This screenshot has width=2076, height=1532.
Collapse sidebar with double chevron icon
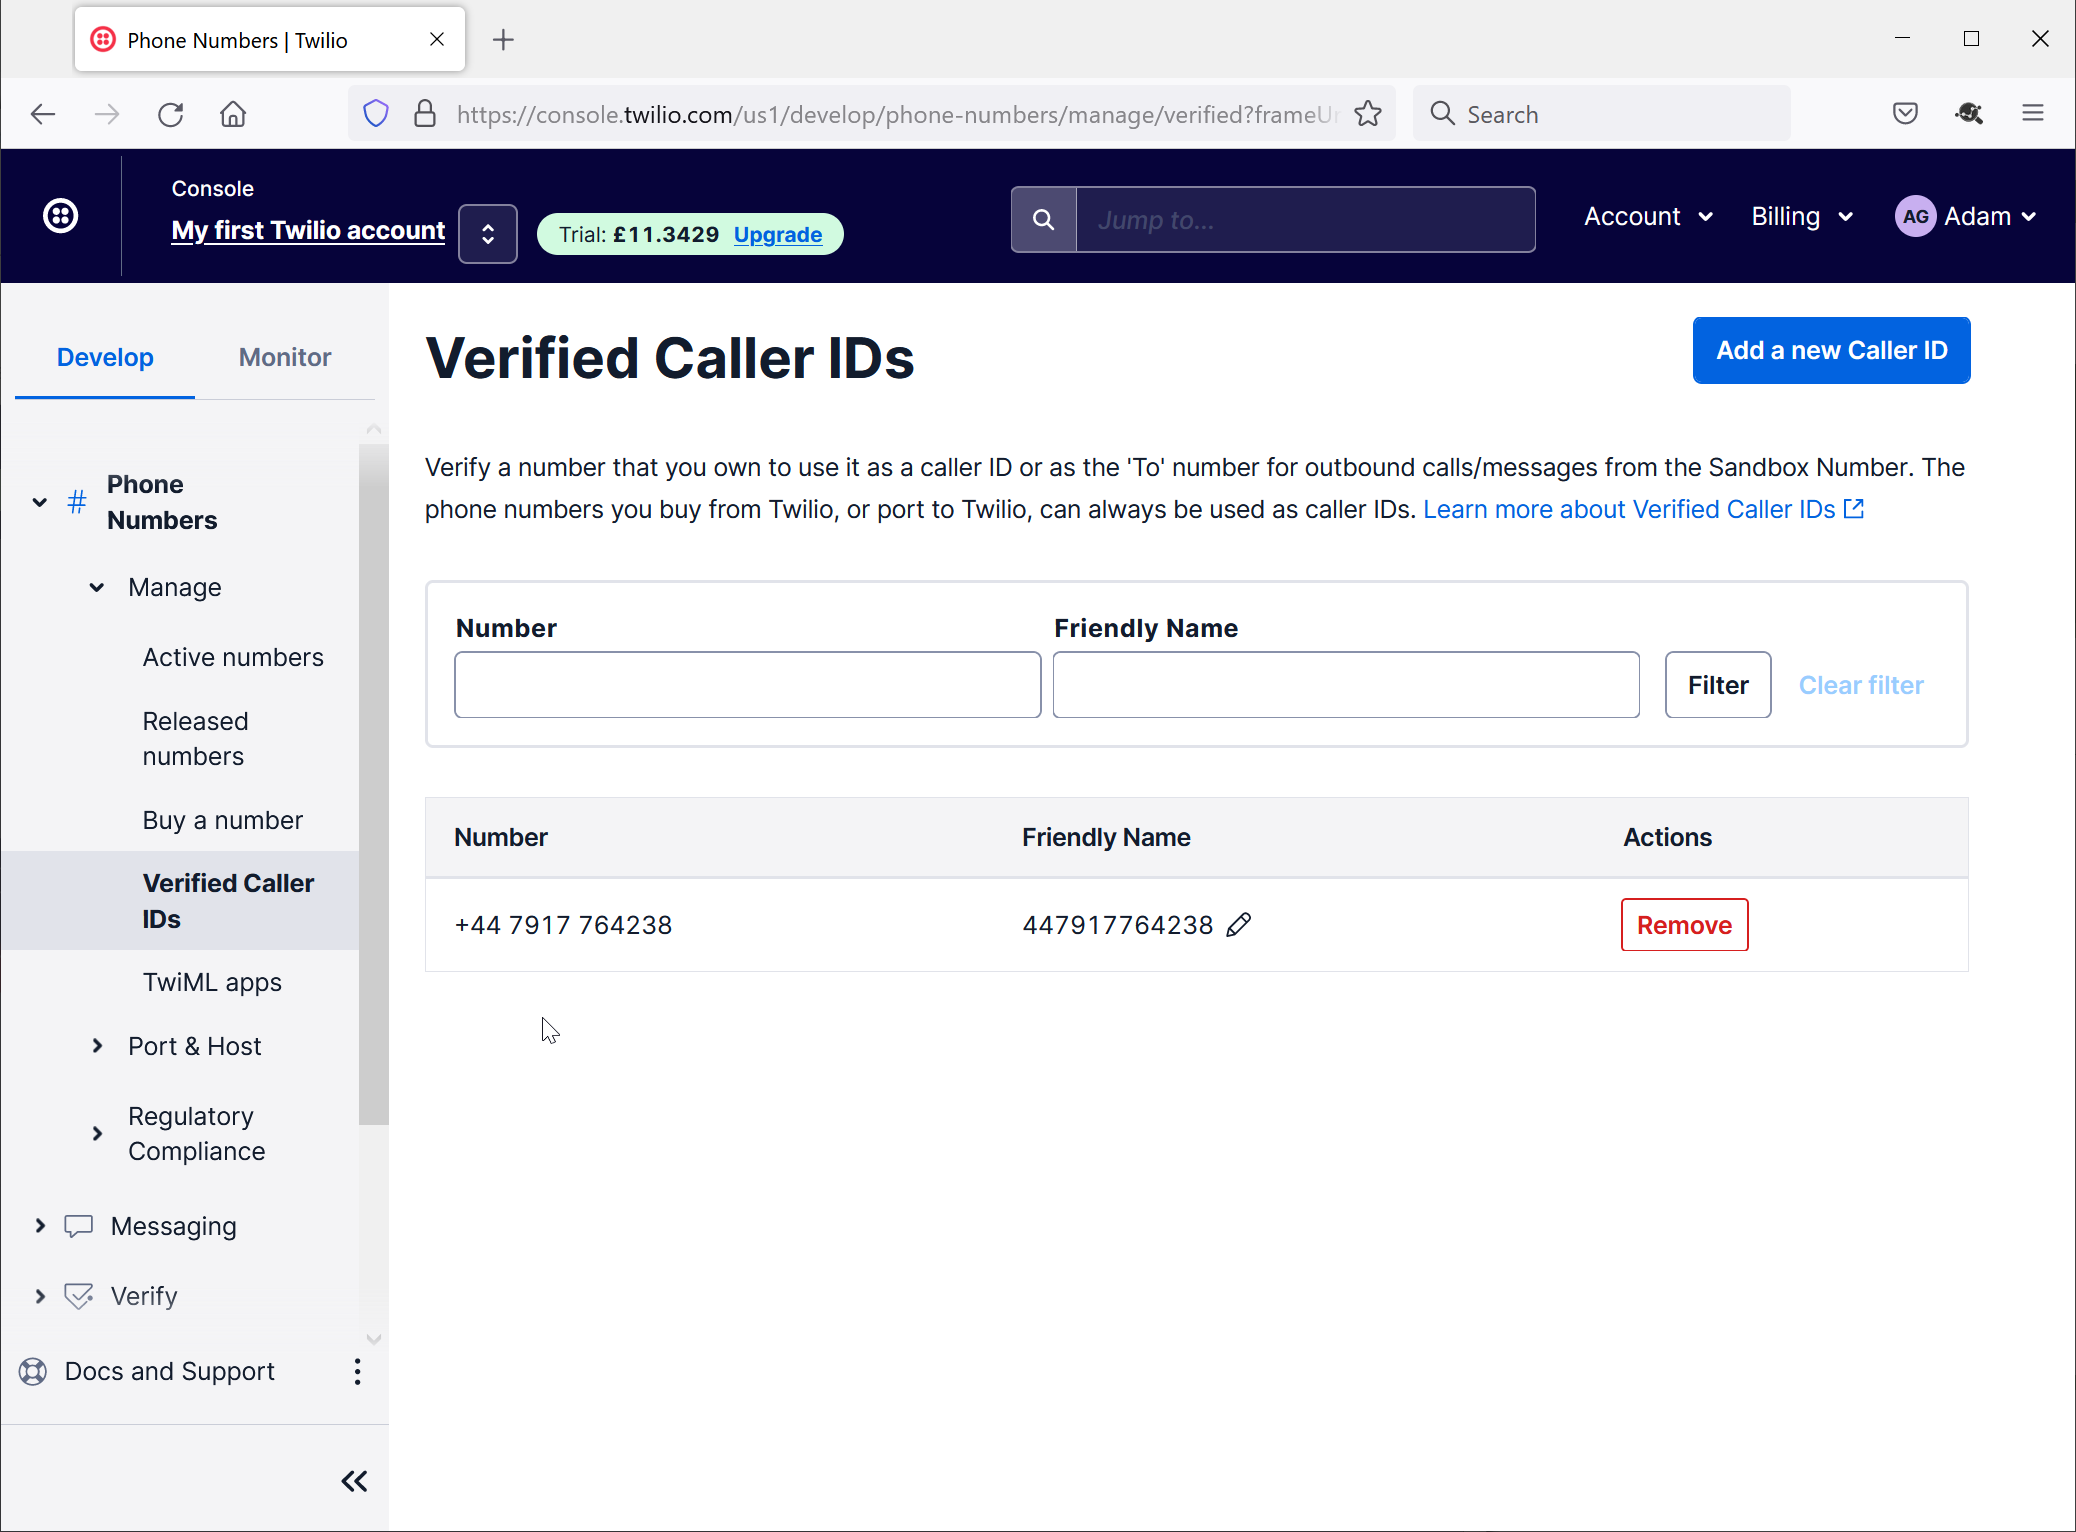click(x=354, y=1481)
